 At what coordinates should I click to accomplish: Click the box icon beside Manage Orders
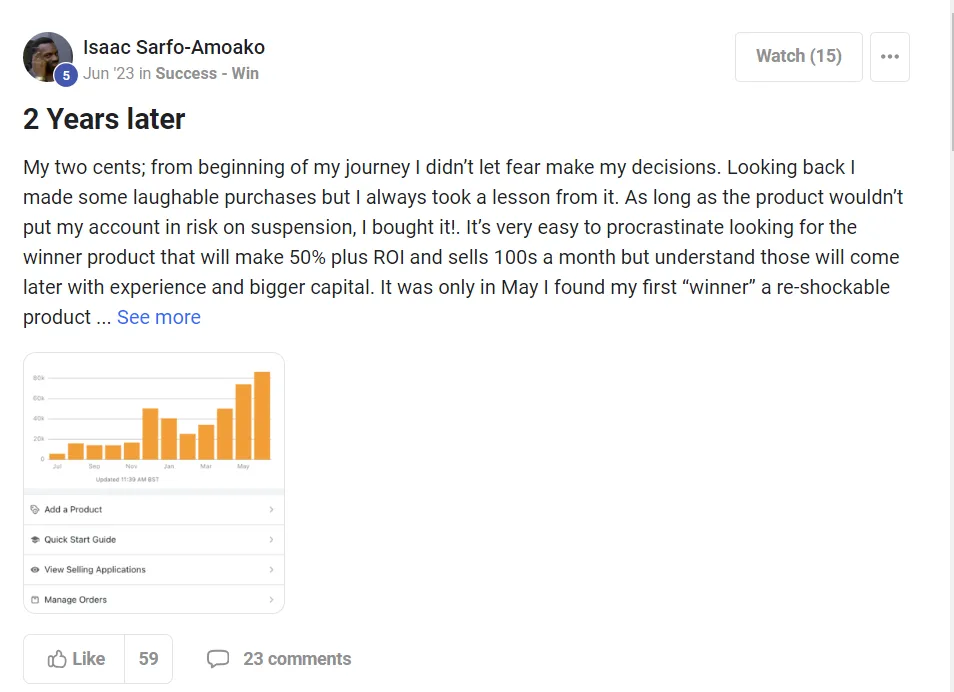click(35, 600)
